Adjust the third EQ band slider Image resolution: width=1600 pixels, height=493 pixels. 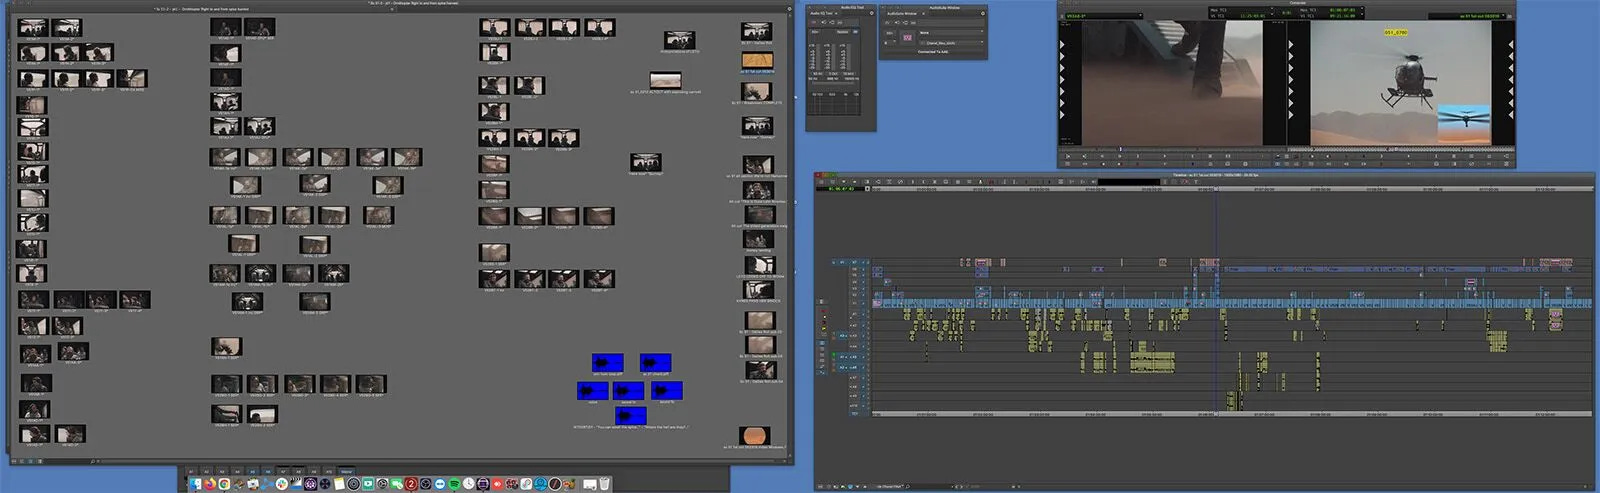tap(848, 57)
